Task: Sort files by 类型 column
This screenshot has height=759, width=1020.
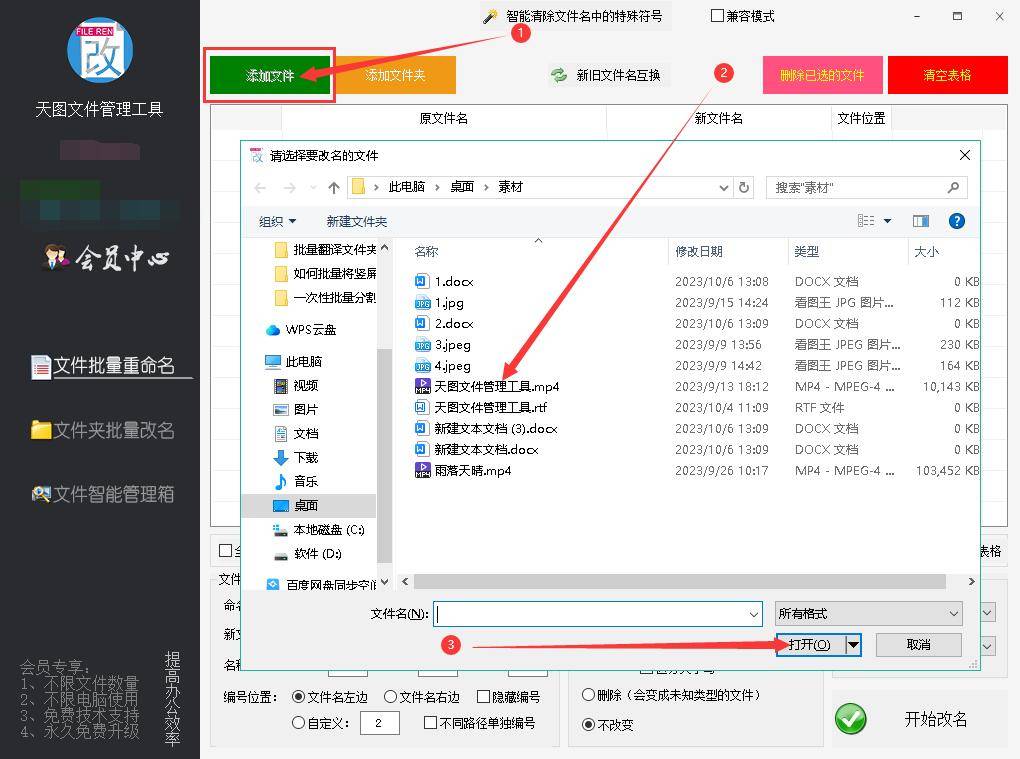Action: pos(807,252)
